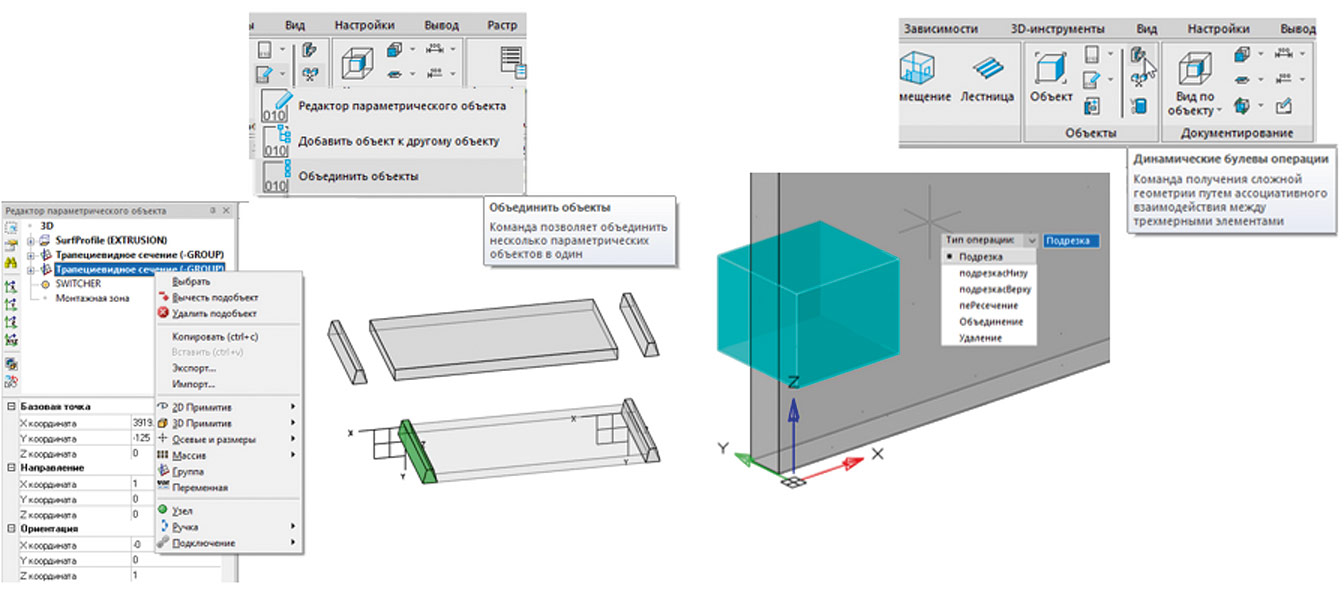Collapse the Базовая точка property section

(10, 407)
